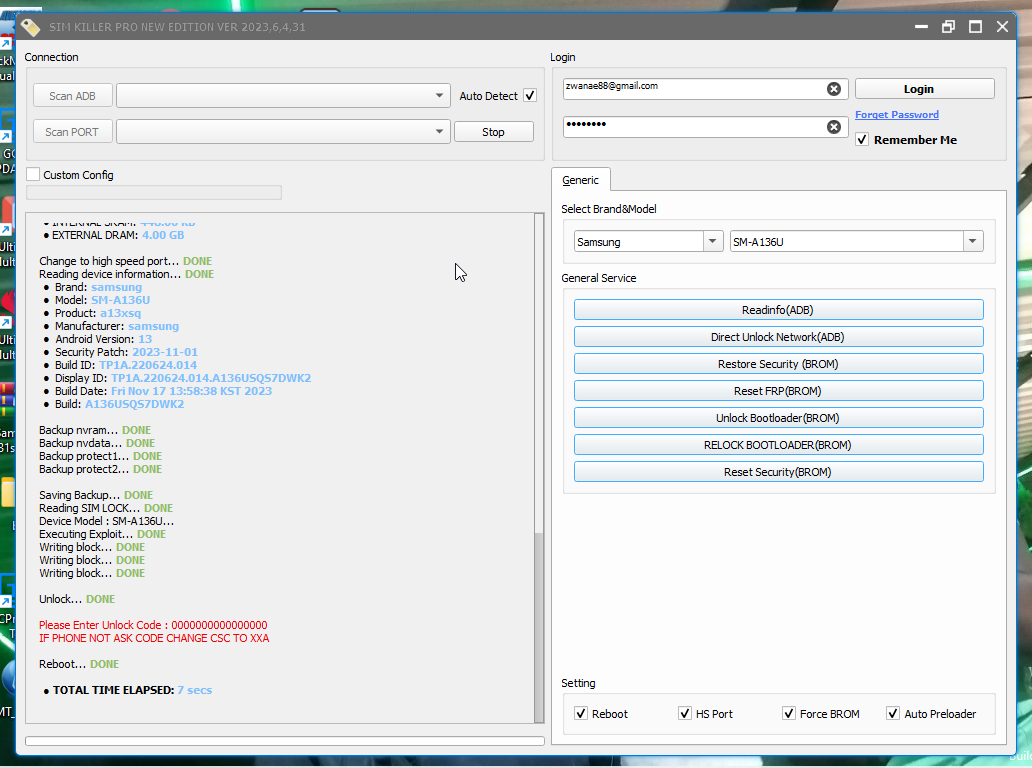This screenshot has width=1032, height=768.
Task: Disable the Force BROM setting
Action: pyautogui.click(x=789, y=714)
